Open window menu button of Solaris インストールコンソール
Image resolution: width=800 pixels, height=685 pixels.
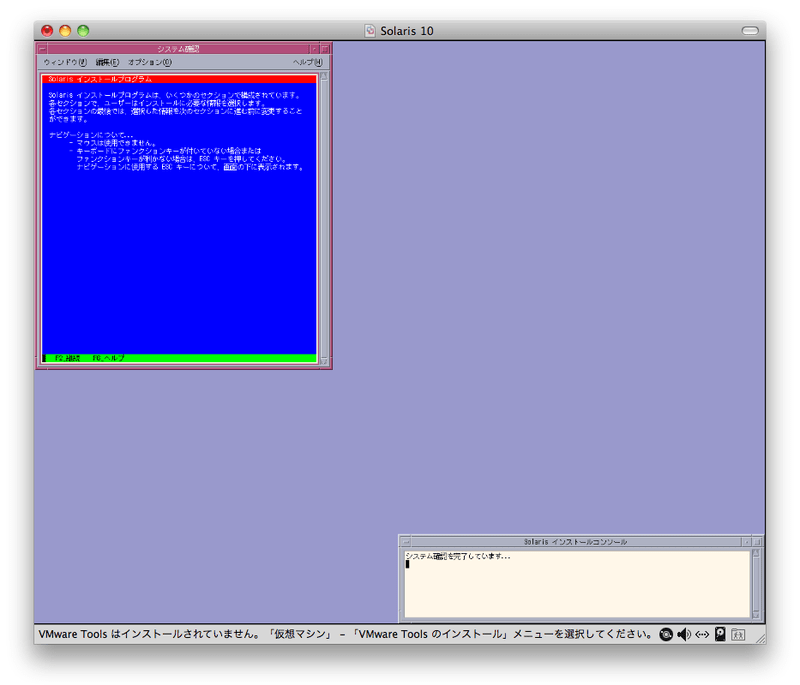coord(404,541)
